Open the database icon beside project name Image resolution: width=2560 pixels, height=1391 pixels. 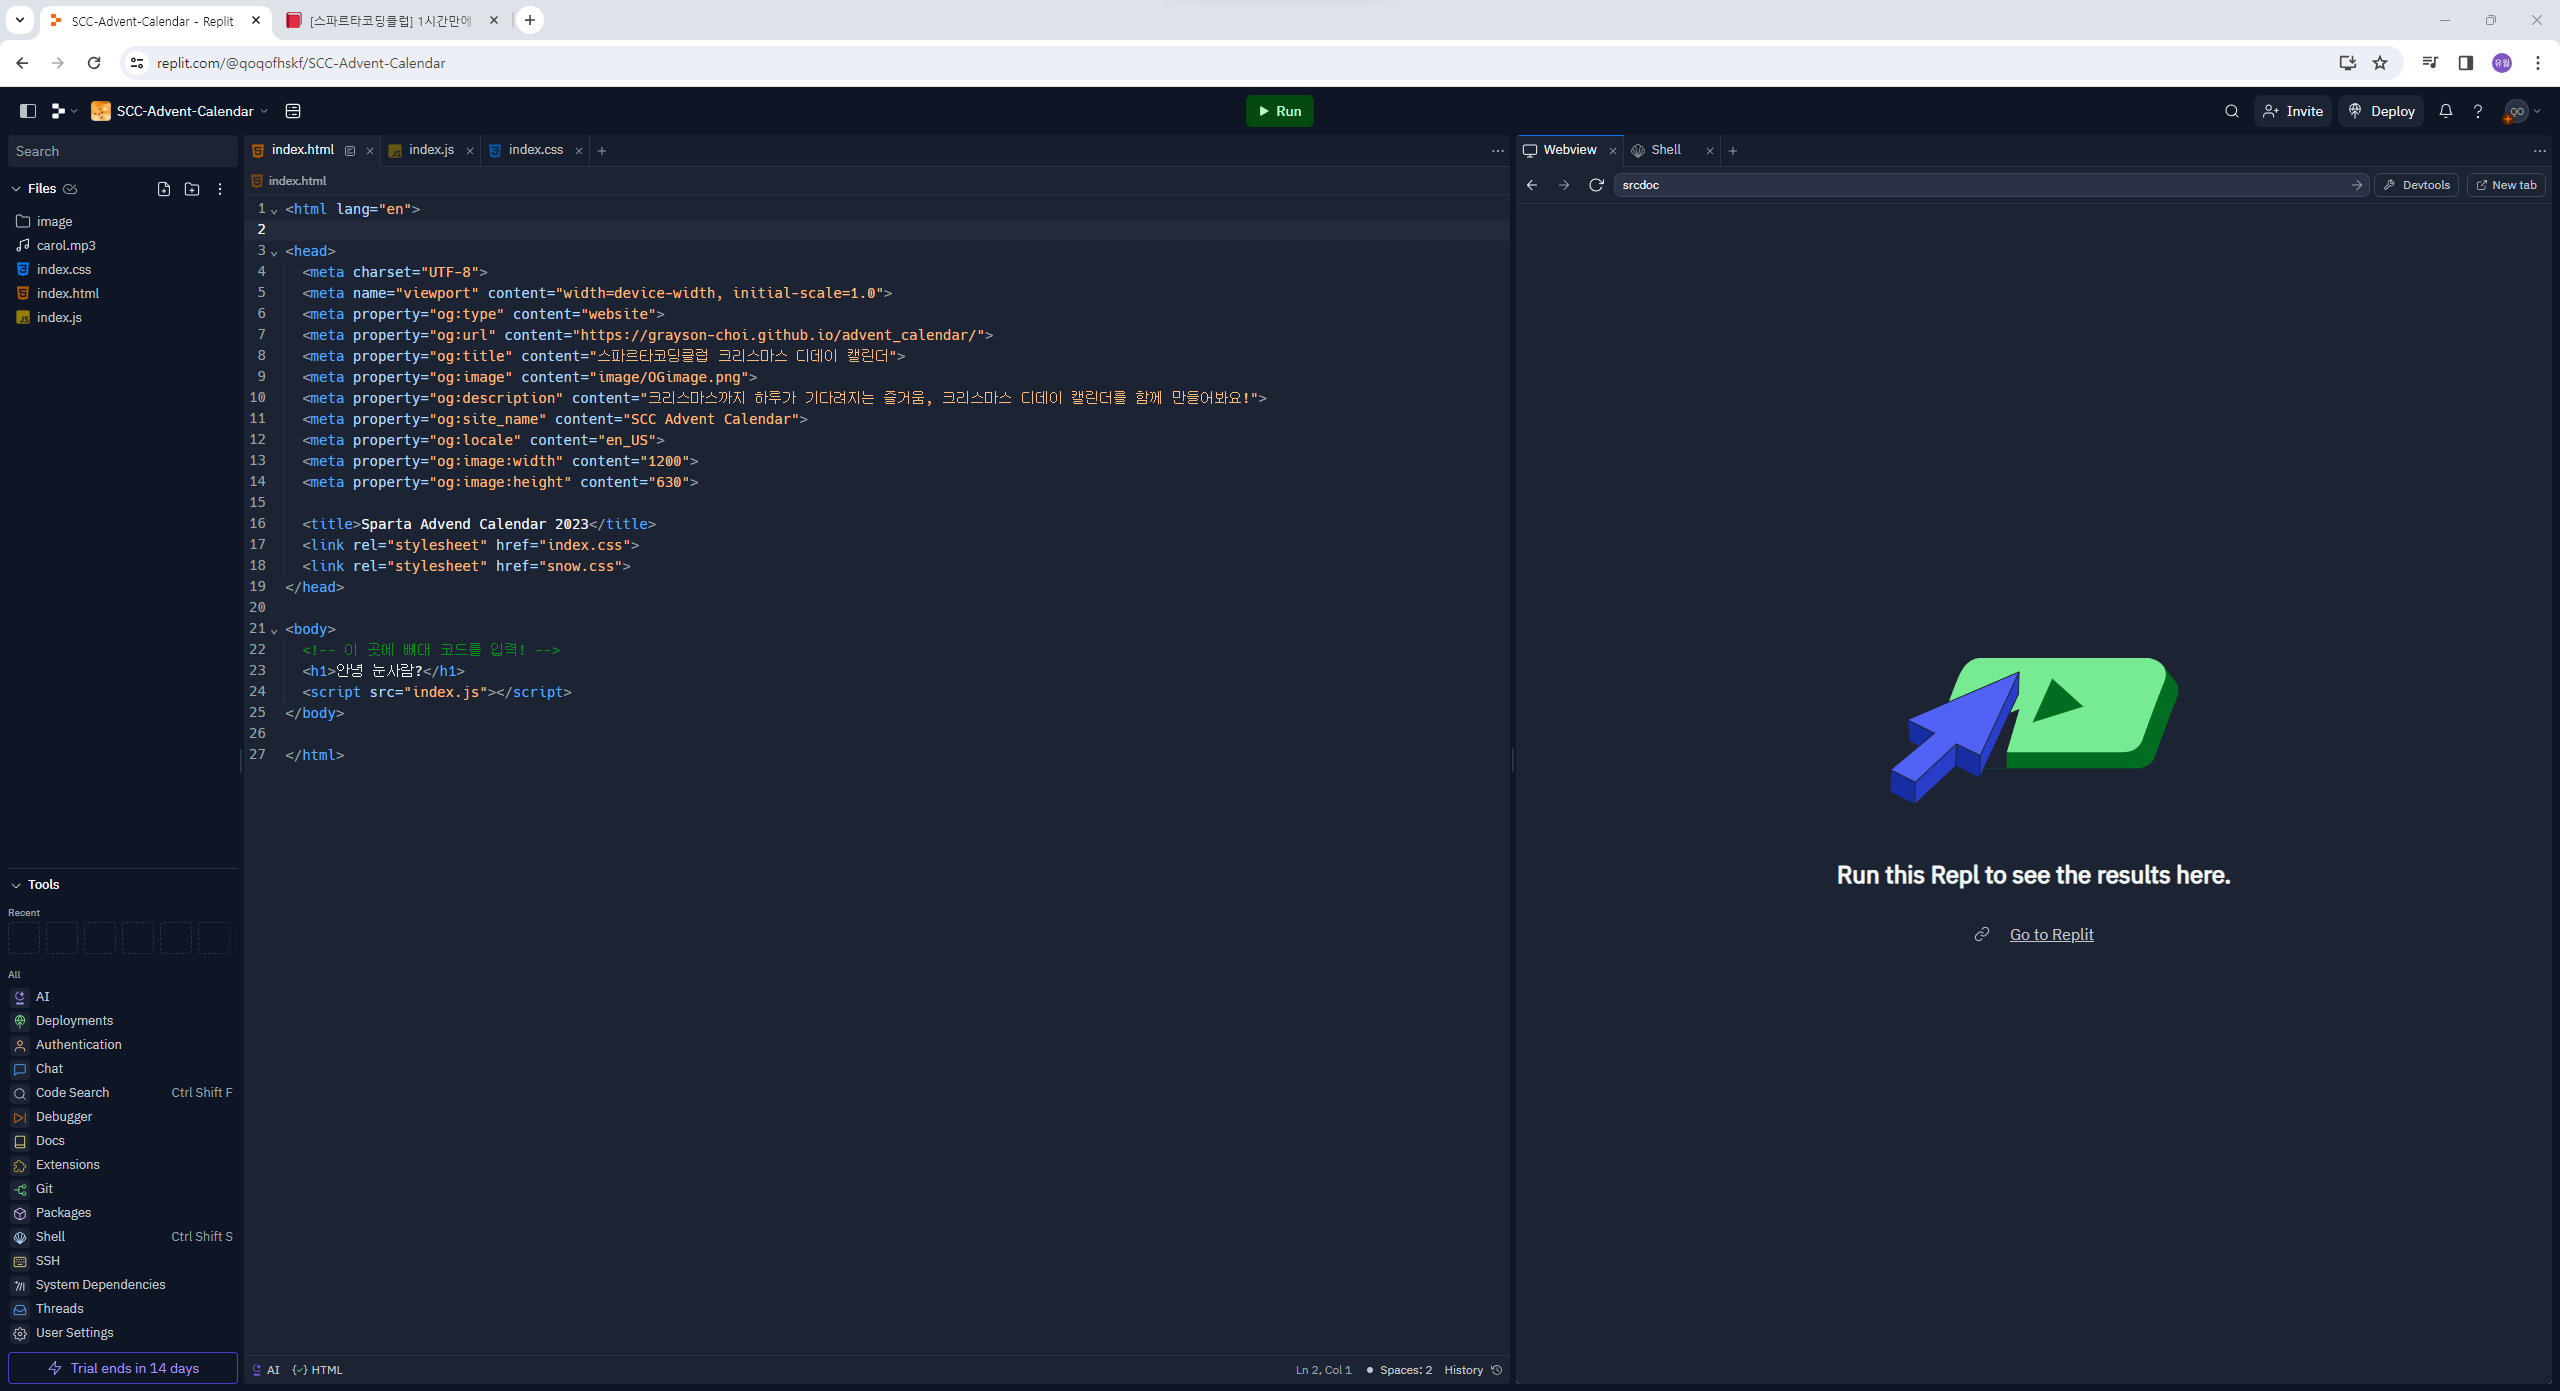click(293, 111)
